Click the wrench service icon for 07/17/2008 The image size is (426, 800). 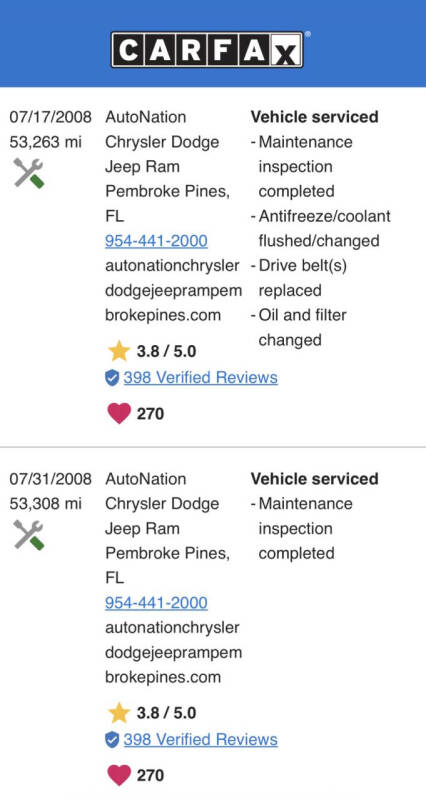(29, 173)
